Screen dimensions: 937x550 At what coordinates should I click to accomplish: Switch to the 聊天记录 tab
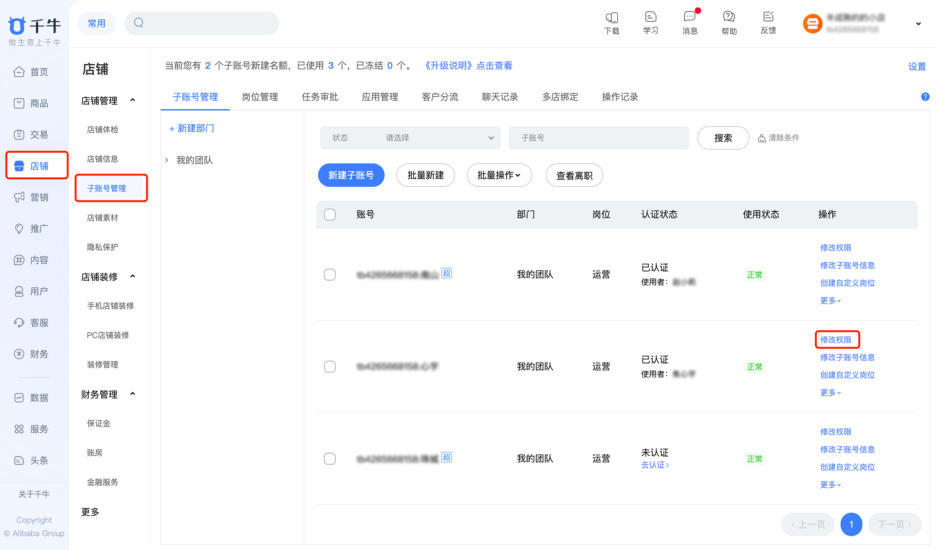tap(499, 97)
